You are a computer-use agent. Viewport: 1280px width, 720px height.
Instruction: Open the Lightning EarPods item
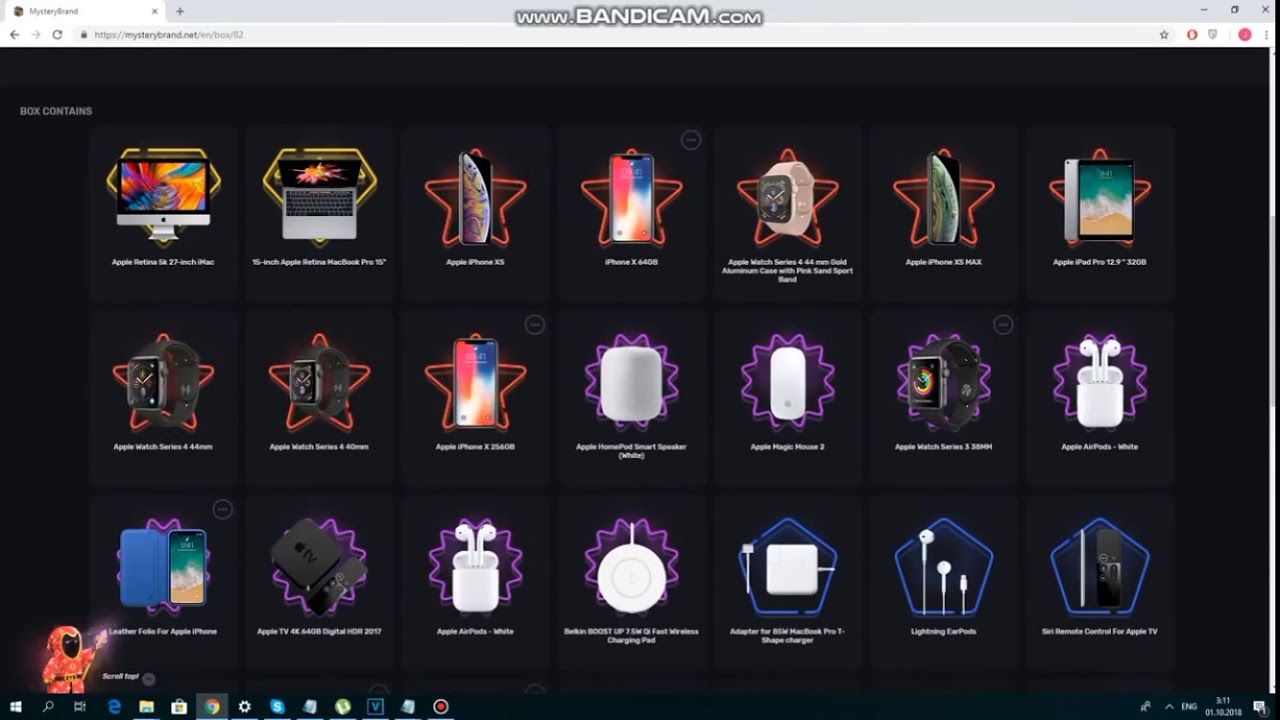click(x=943, y=582)
